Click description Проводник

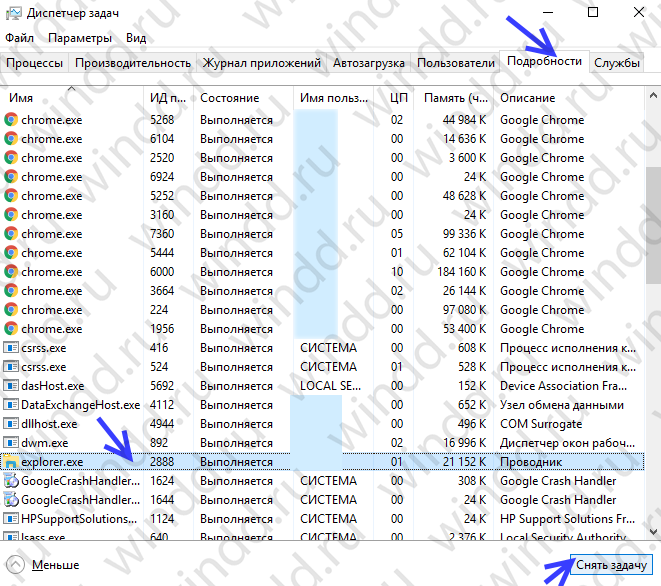[531, 462]
